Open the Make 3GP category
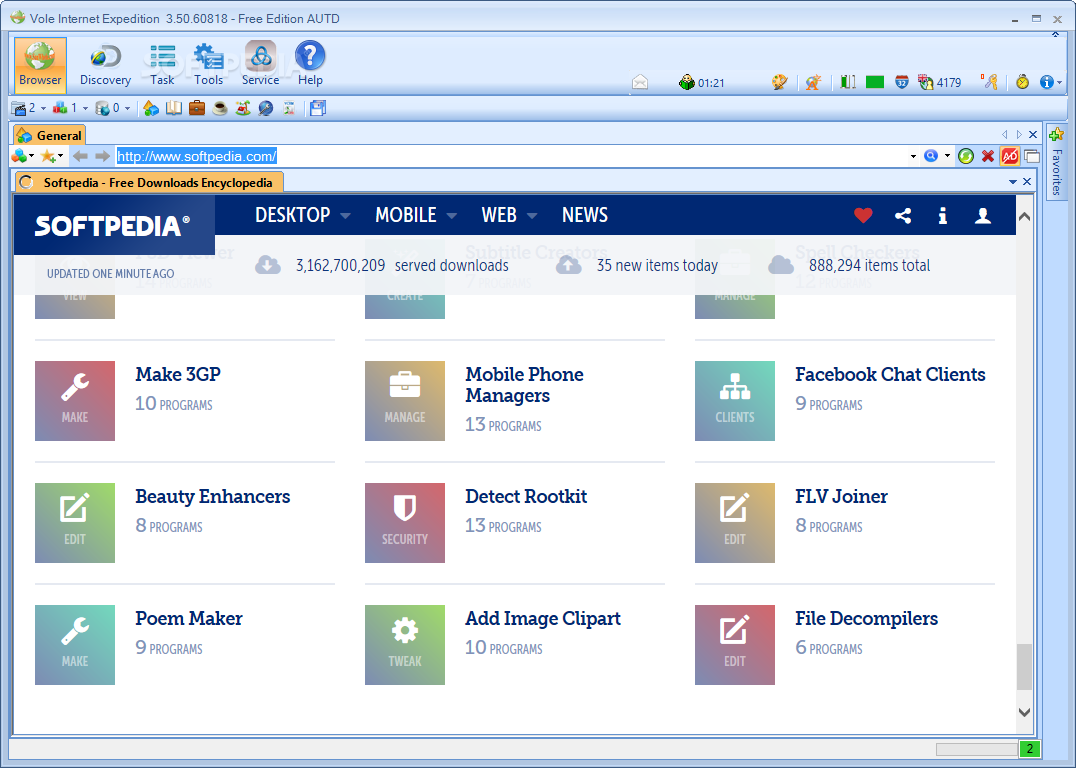 coord(178,374)
